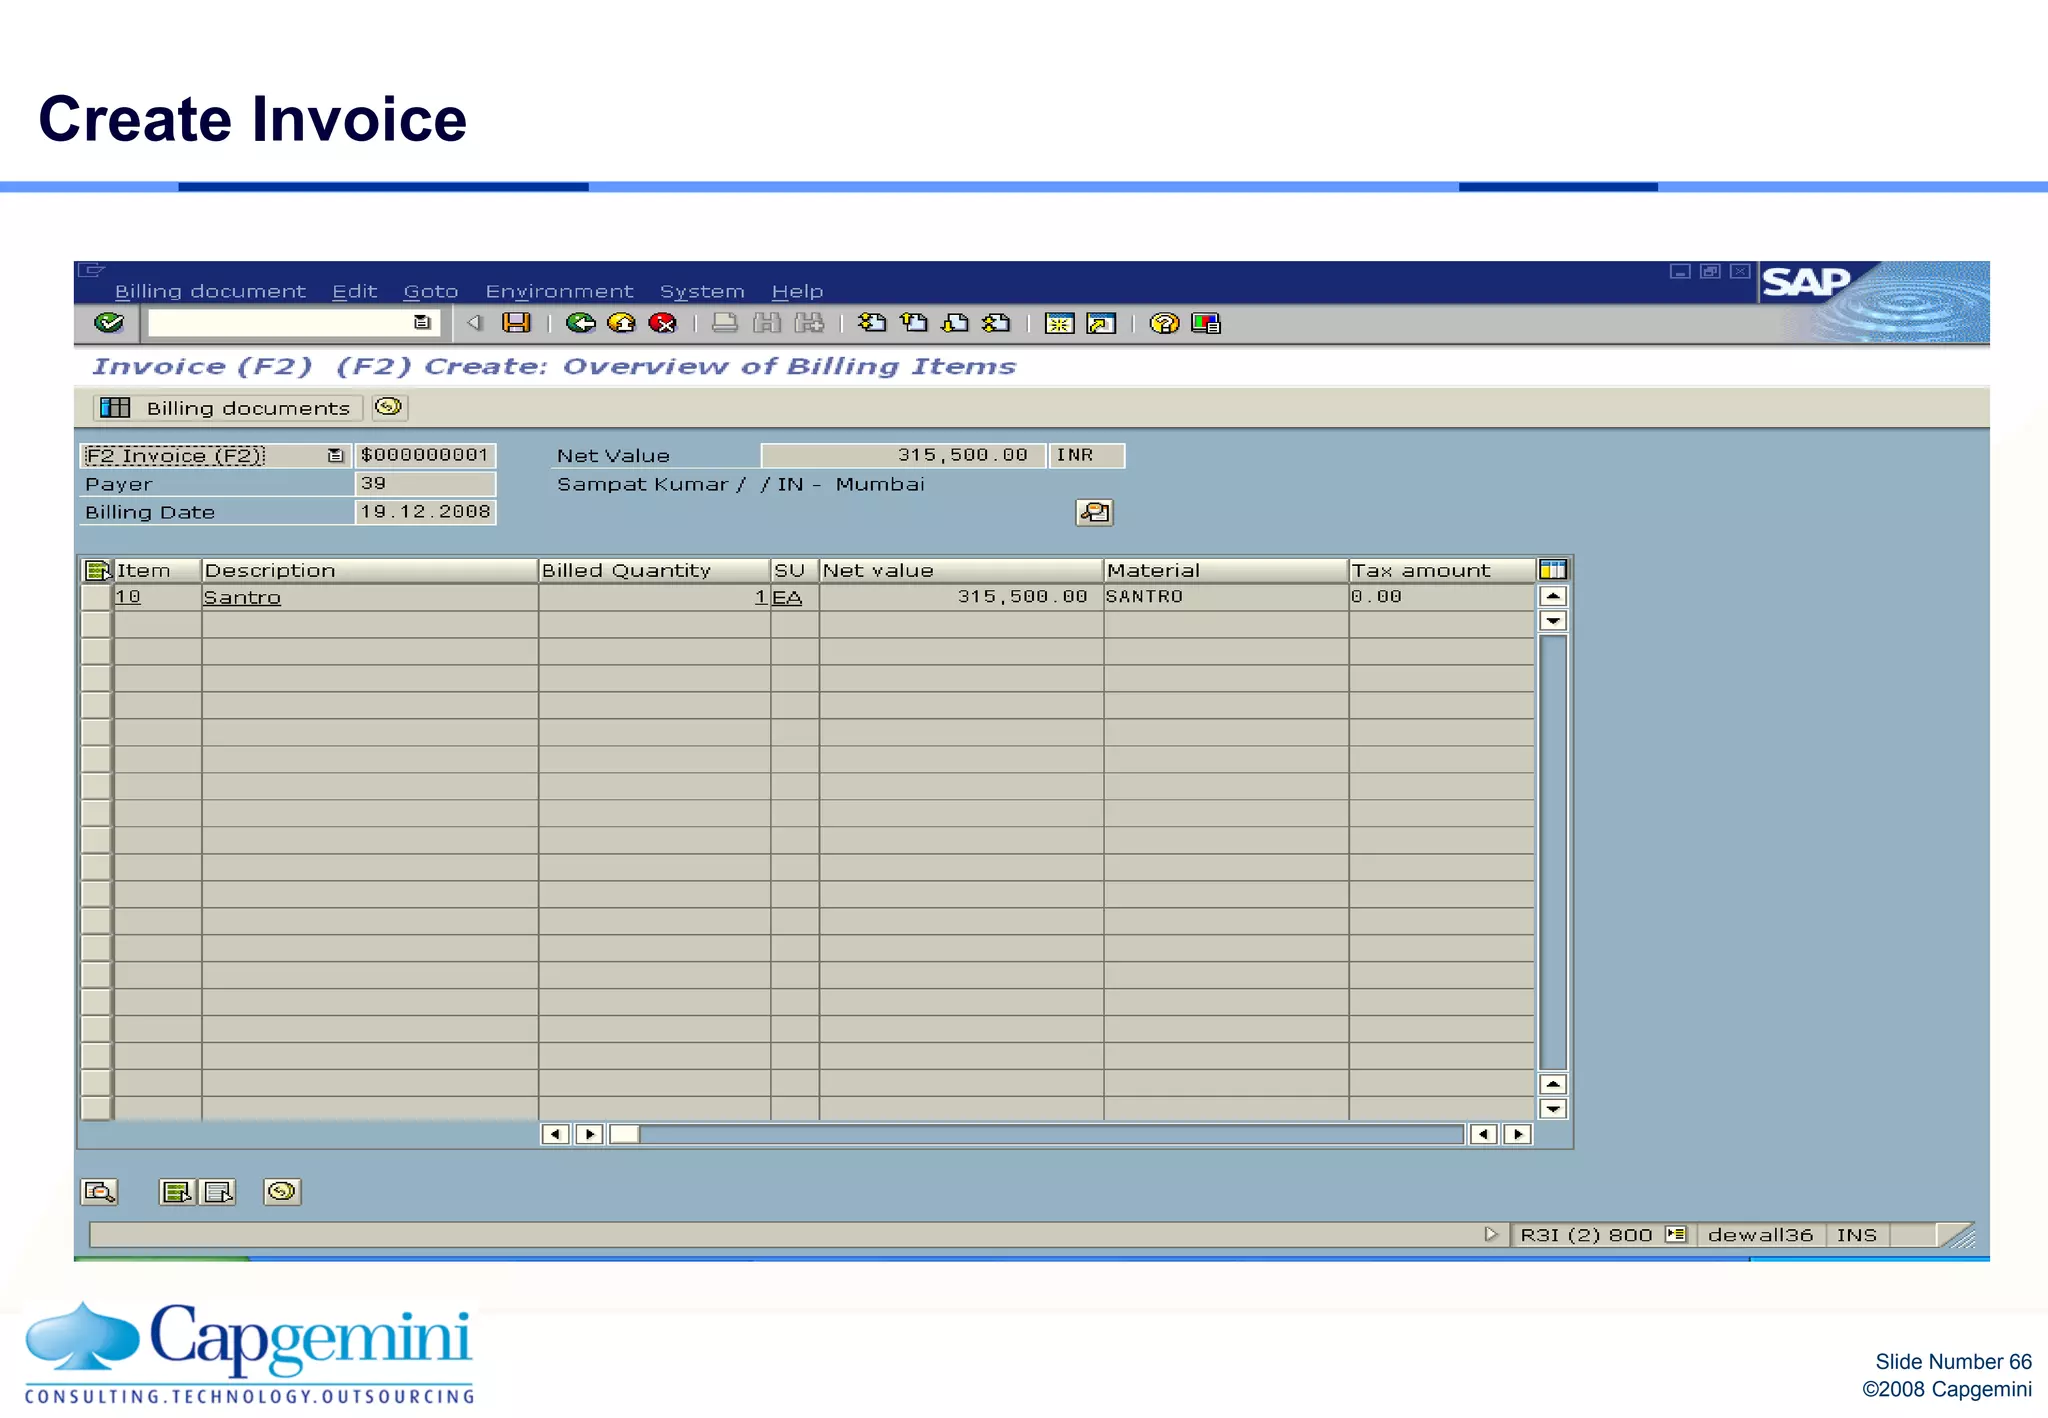
Task: Click the SANTRO material cell
Action: point(1226,597)
